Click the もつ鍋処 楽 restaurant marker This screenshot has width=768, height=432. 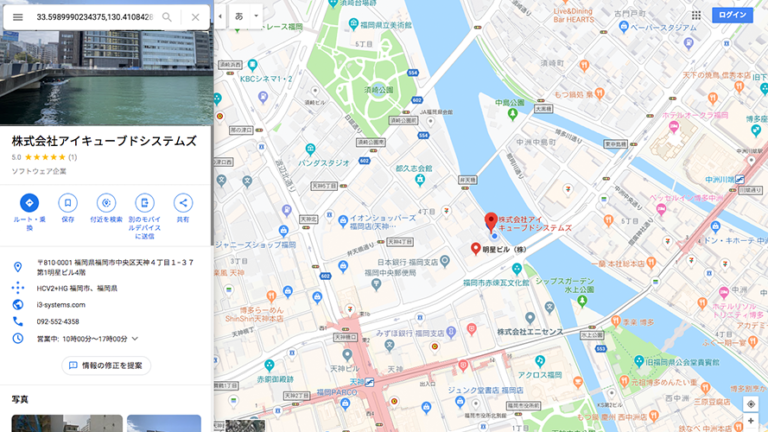pos(600,94)
